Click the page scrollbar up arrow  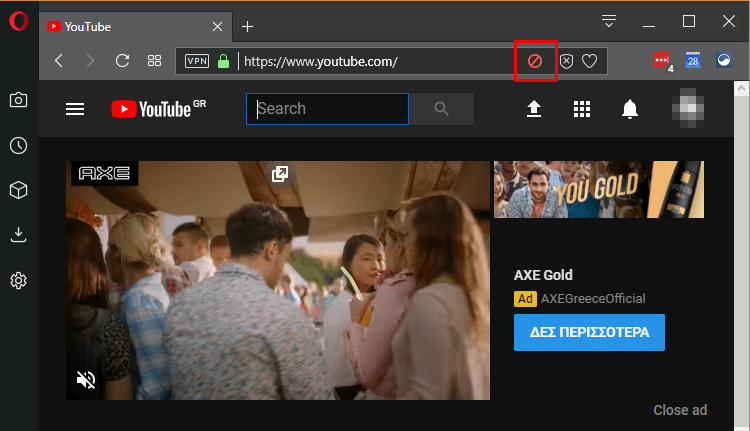coord(741,88)
